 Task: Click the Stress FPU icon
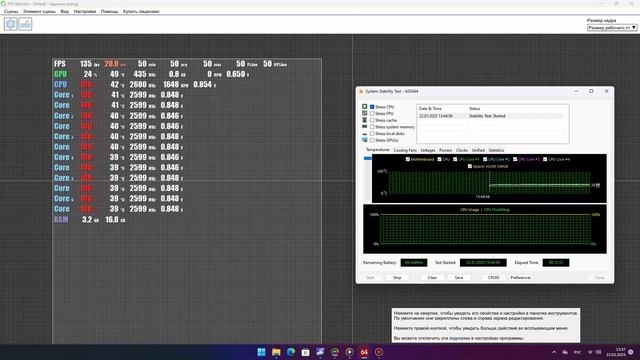(x=364, y=113)
